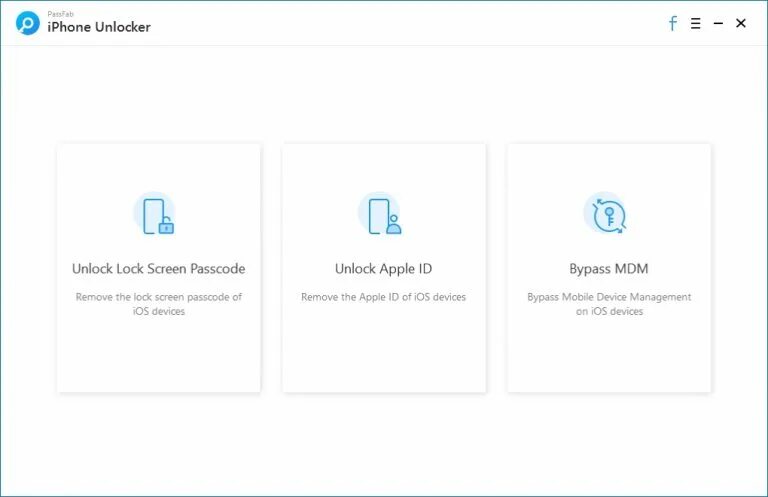The image size is (768, 497).
Task: Click "Remove the Apple ID of iOS devices"
Action: (x=384, y=297)
